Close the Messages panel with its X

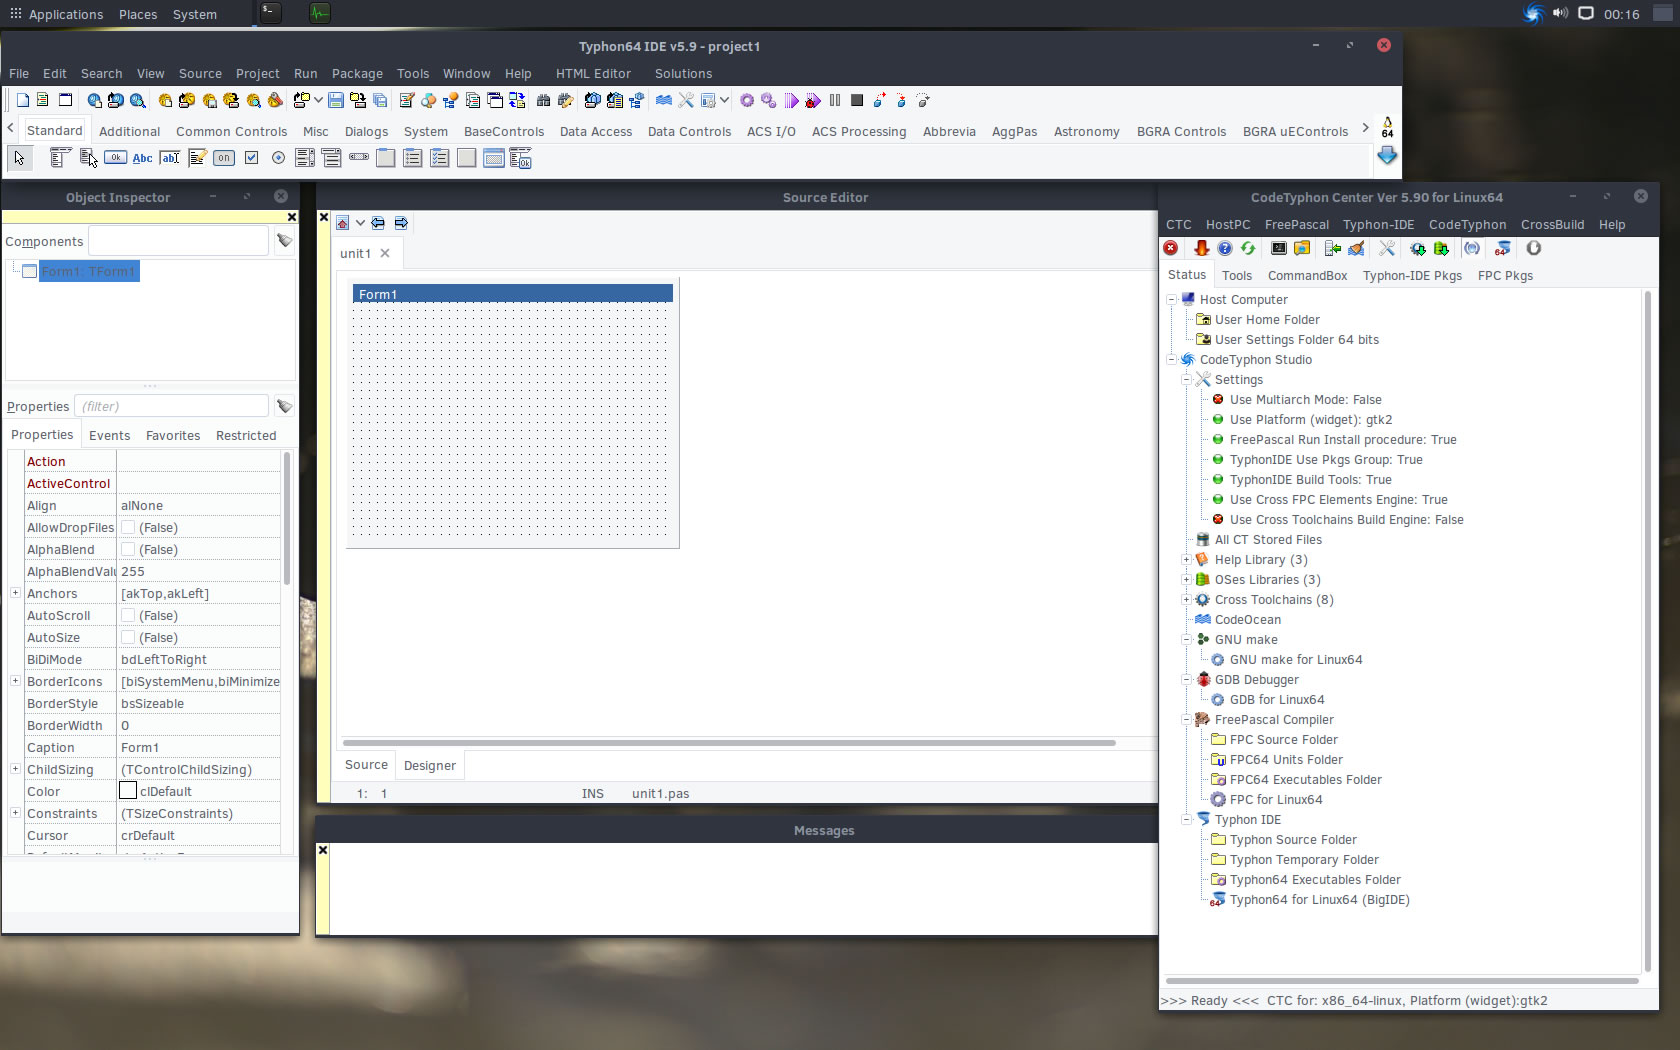[322, 850]
